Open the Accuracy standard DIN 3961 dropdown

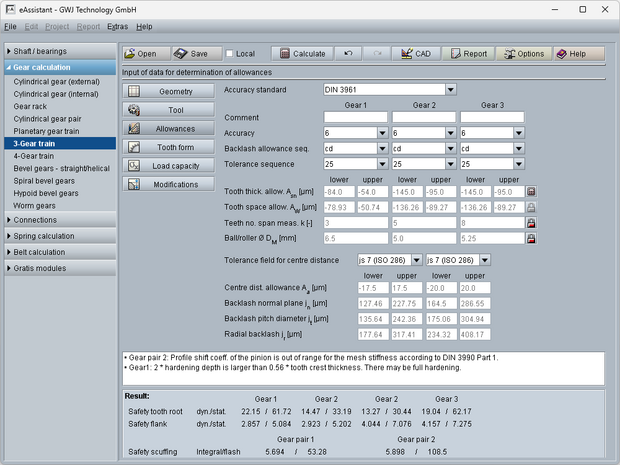coord(450,89)
